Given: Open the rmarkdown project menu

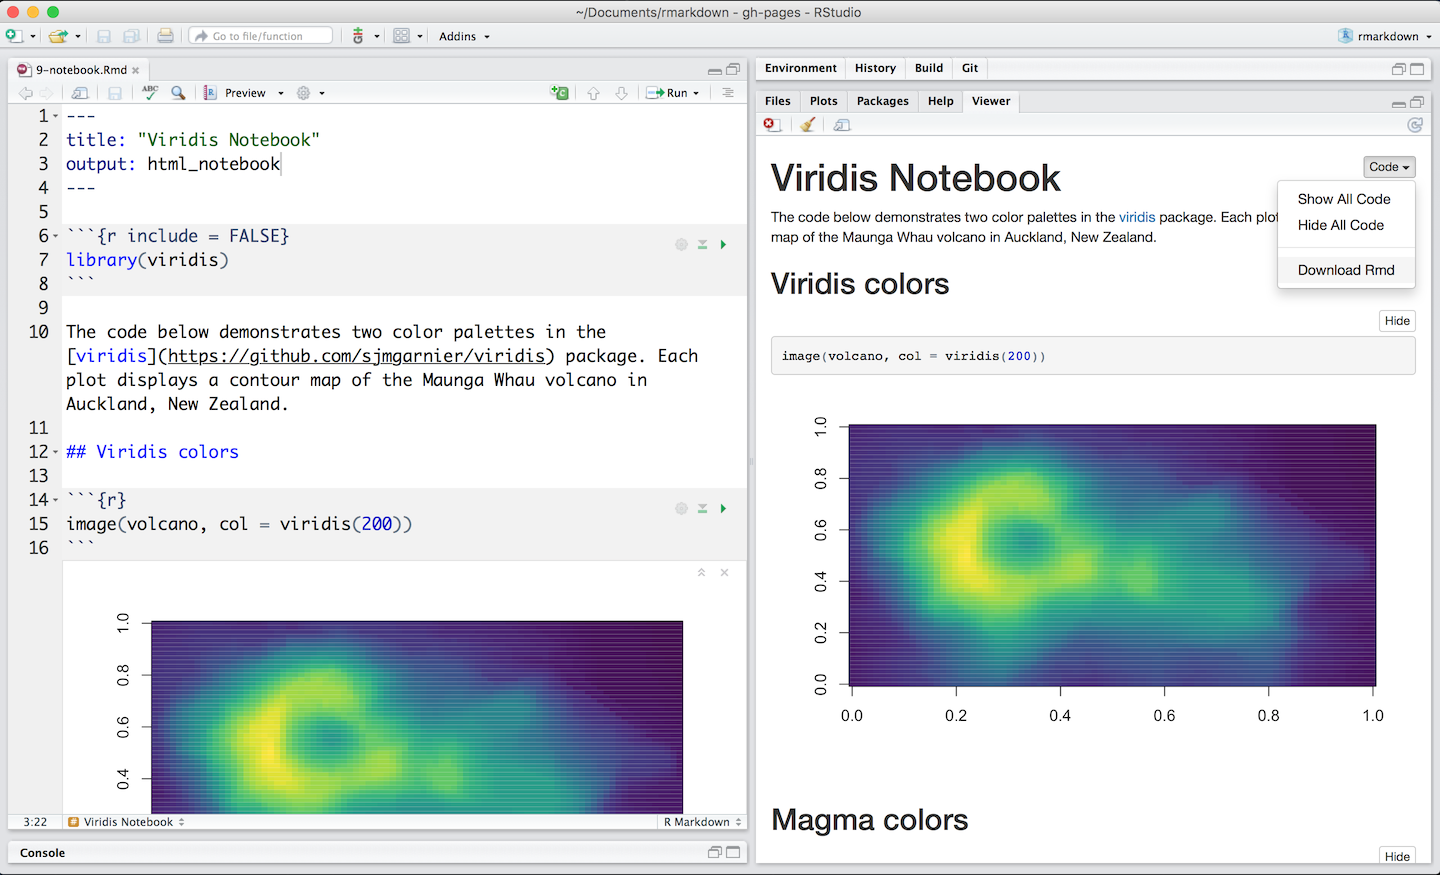Looking at the screenshot, I should coord(1385,36).
